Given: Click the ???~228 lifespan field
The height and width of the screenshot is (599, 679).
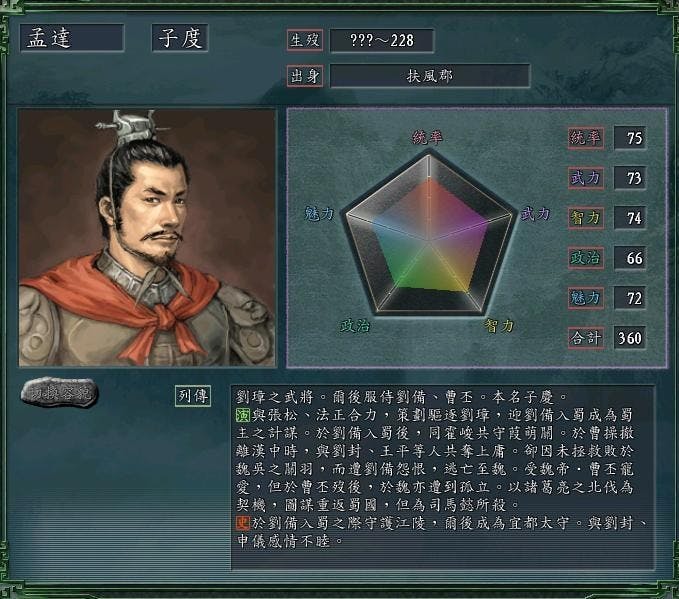Looking at the screenshot, I should (x=382, y=41).
